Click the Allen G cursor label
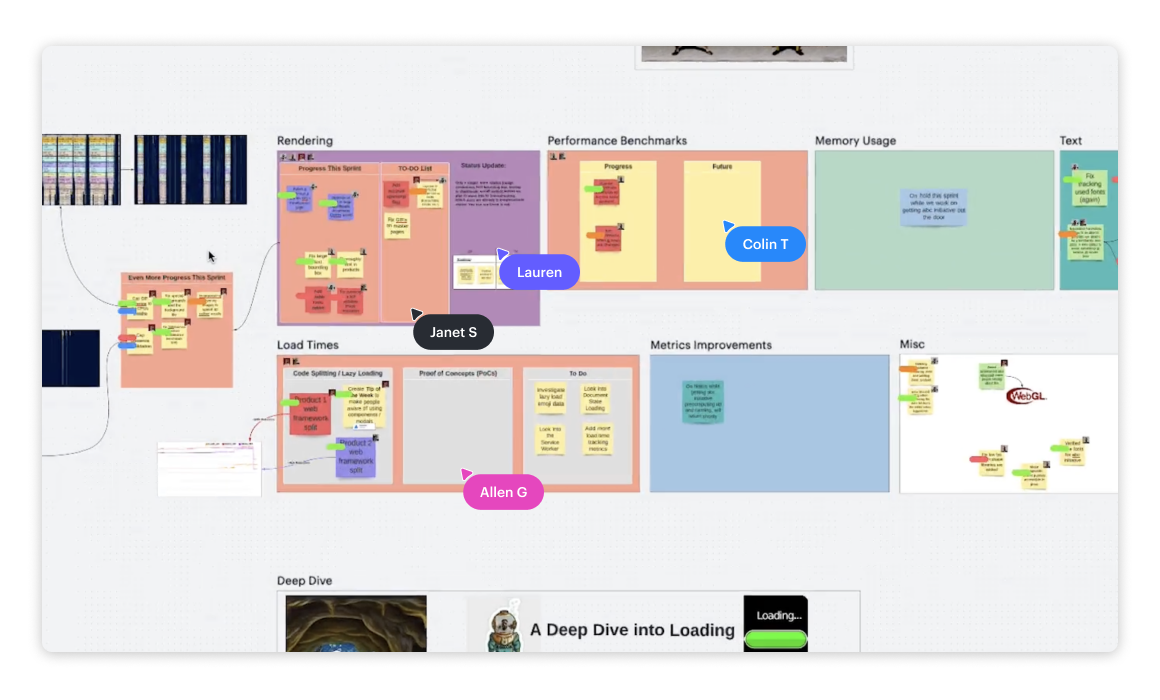The height and width of the screenshot is (700, 1160). coord(503,492)
